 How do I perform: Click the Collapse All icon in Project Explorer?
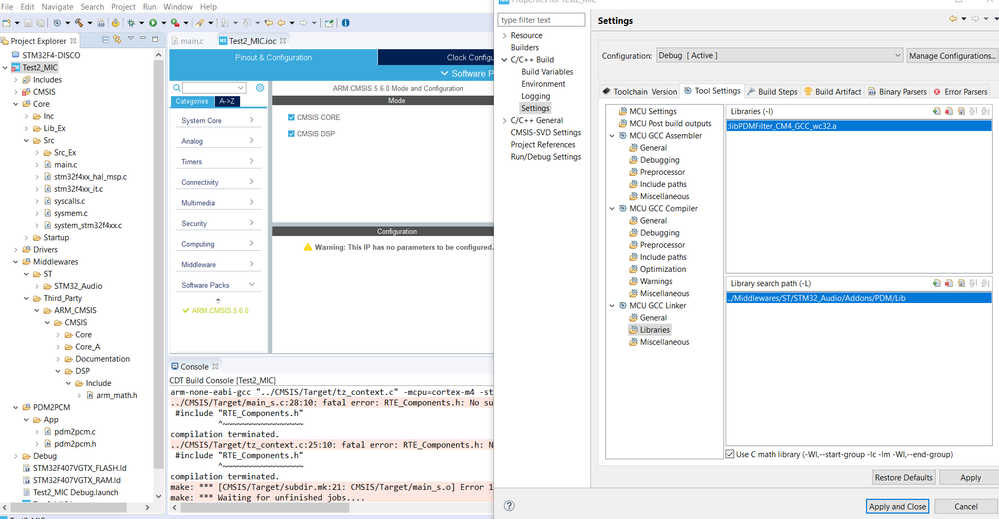[x=106, y=39]
